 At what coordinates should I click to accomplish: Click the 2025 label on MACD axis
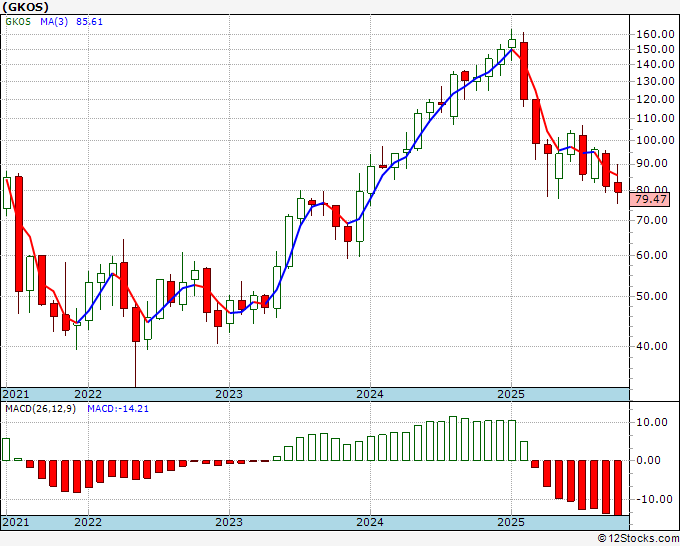click(511, 522)
